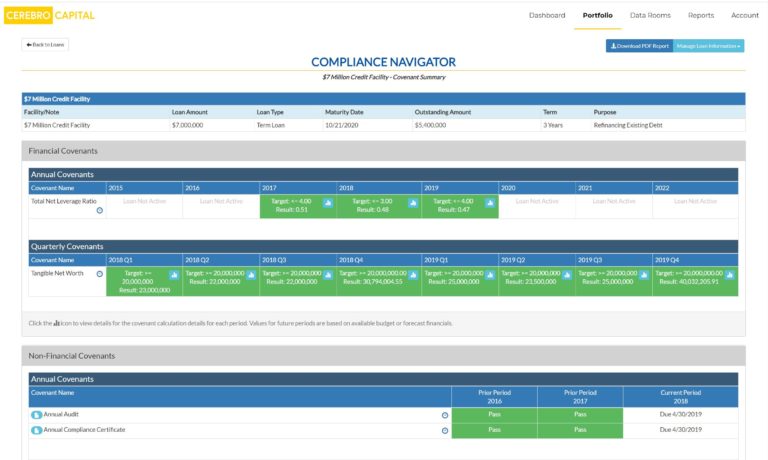768x460 pixels.
Task: Click the Annual Audit covenant name
Action: pos(61,414)
